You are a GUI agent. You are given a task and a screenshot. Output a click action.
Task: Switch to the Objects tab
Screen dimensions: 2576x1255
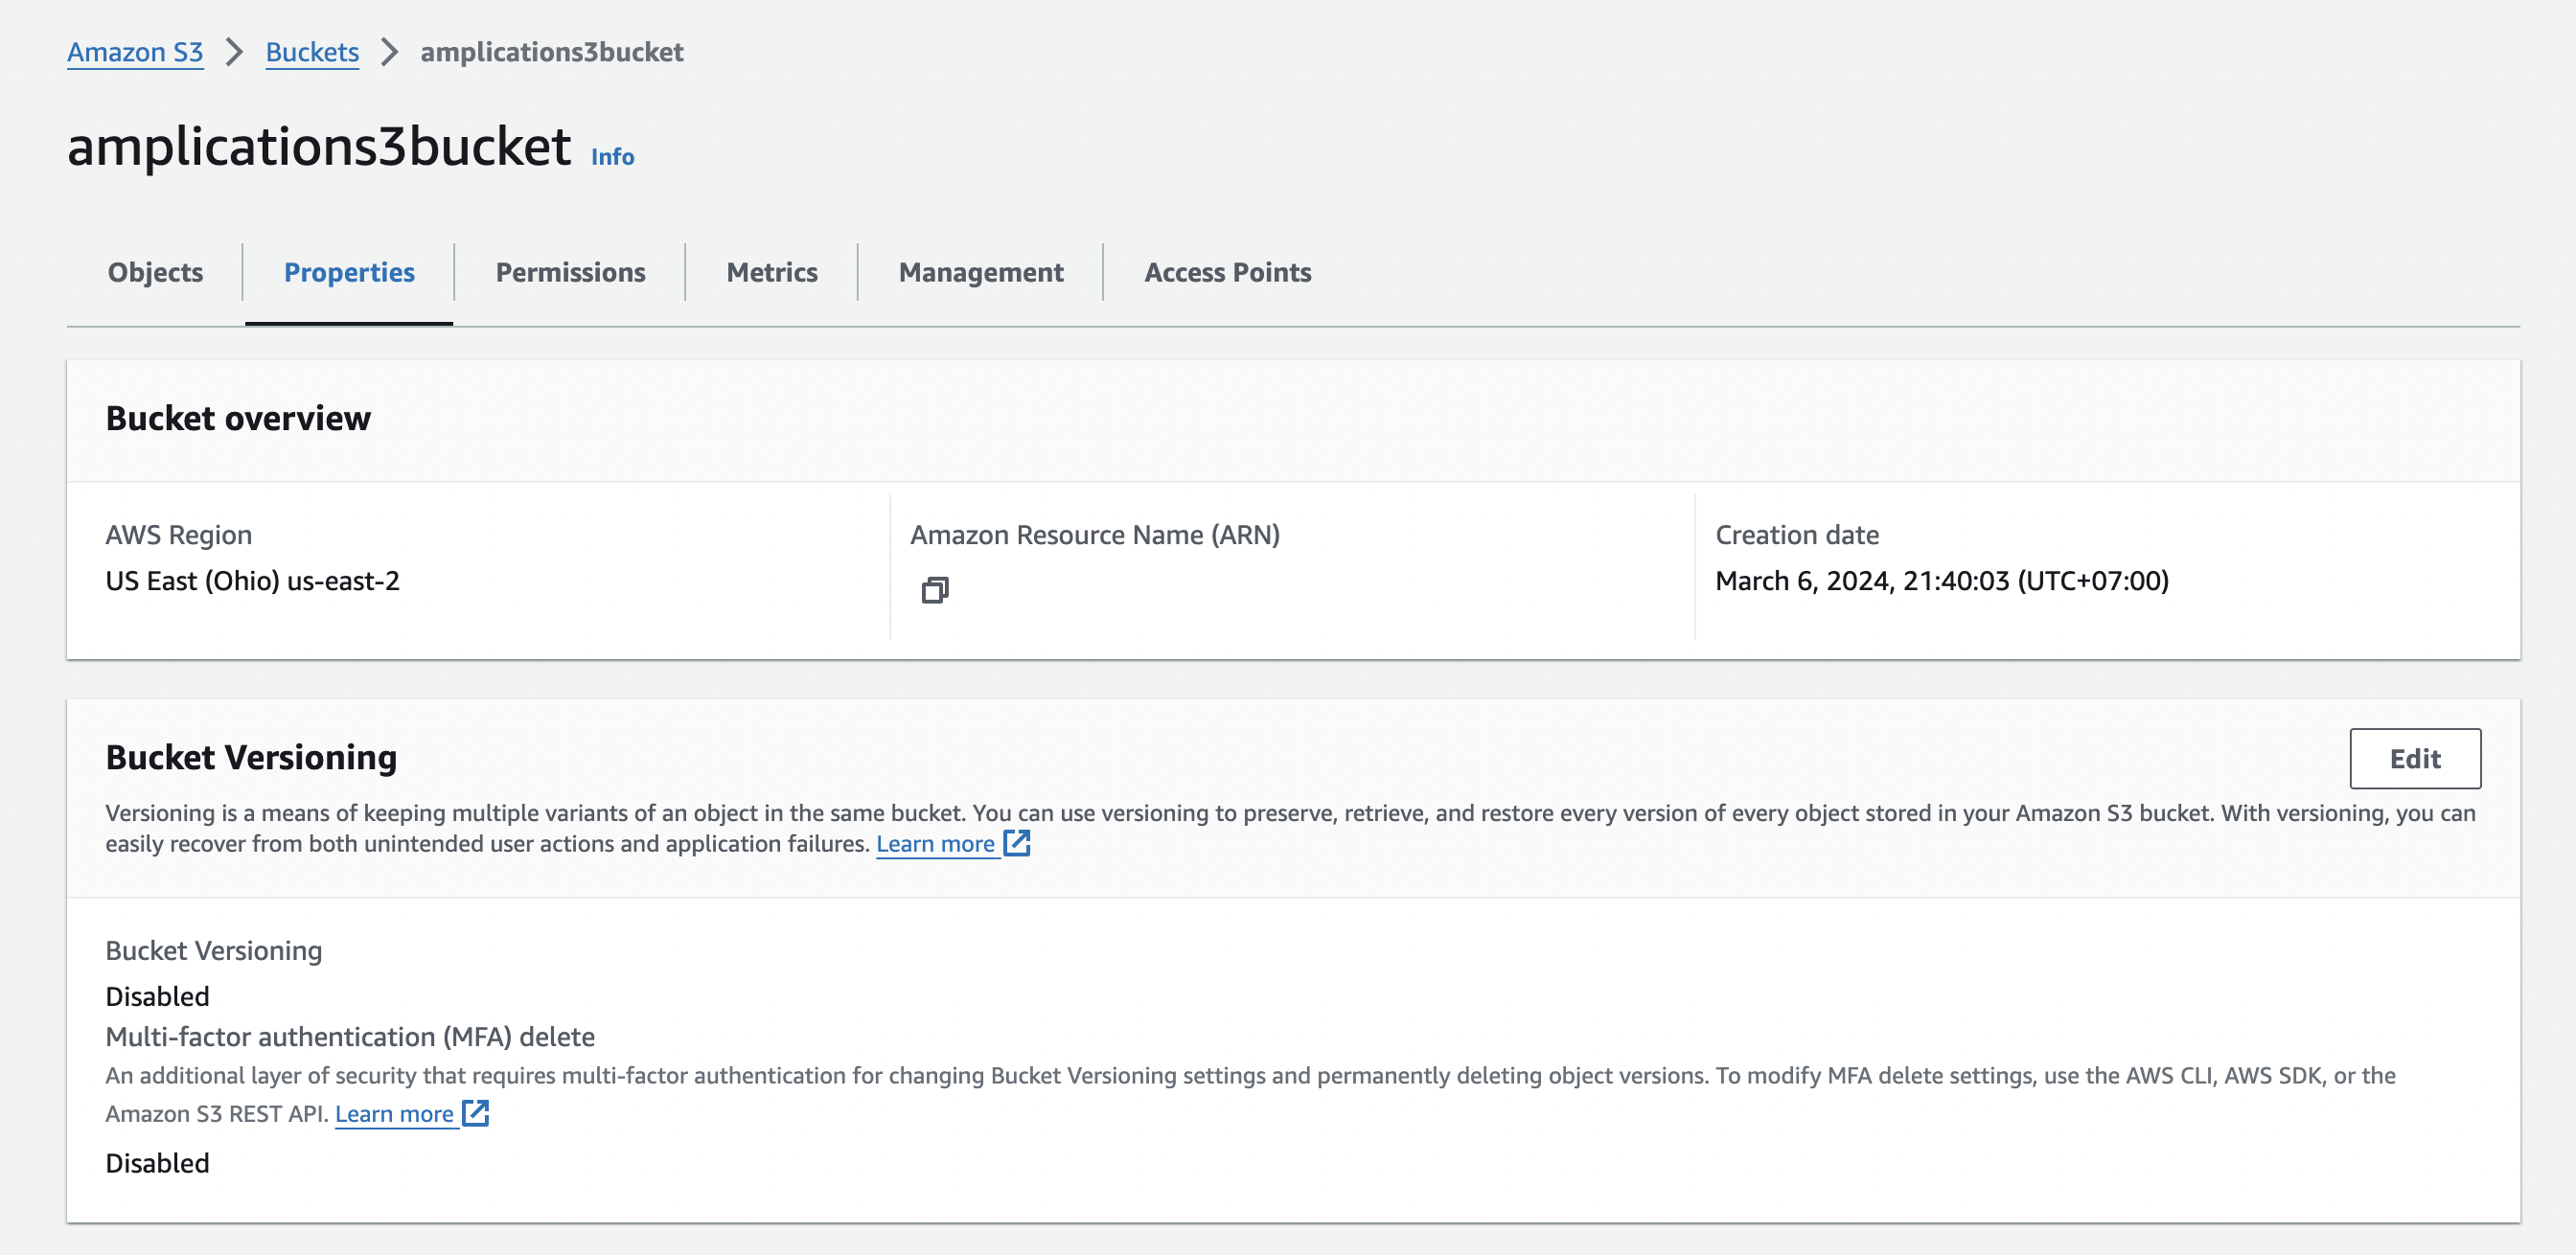pos(155,272)
